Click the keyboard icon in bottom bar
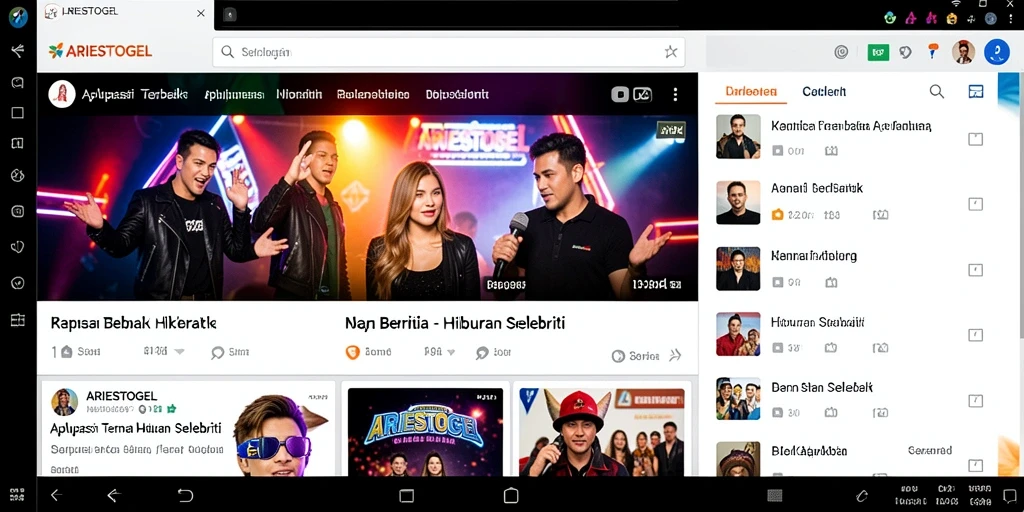Viewport: 1024px width, 512px height. point(775,496)
